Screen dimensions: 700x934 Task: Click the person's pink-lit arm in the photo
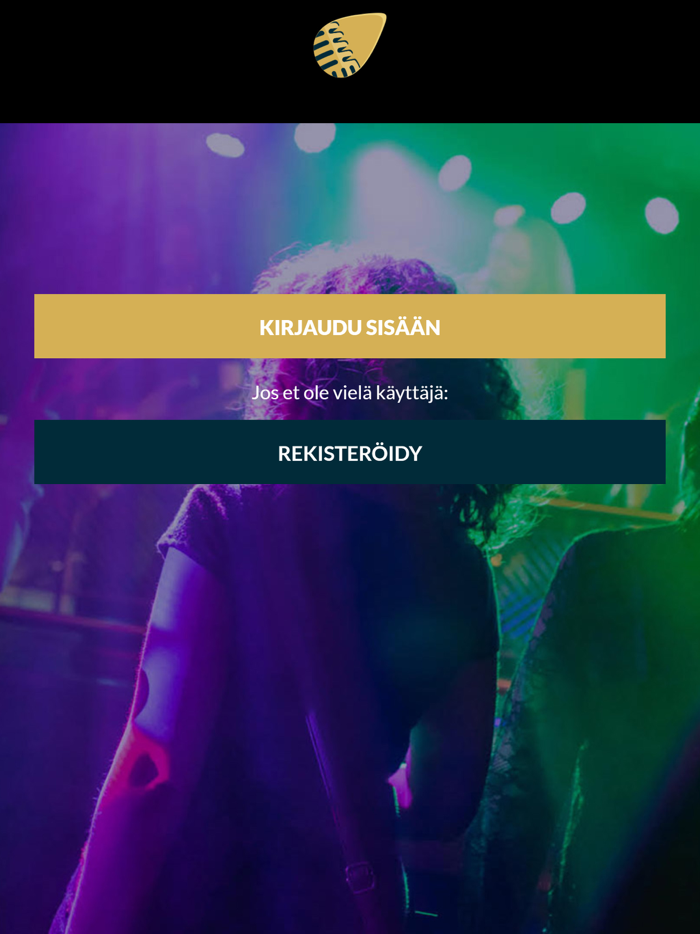pyautogui.click(x=143, y=745)
